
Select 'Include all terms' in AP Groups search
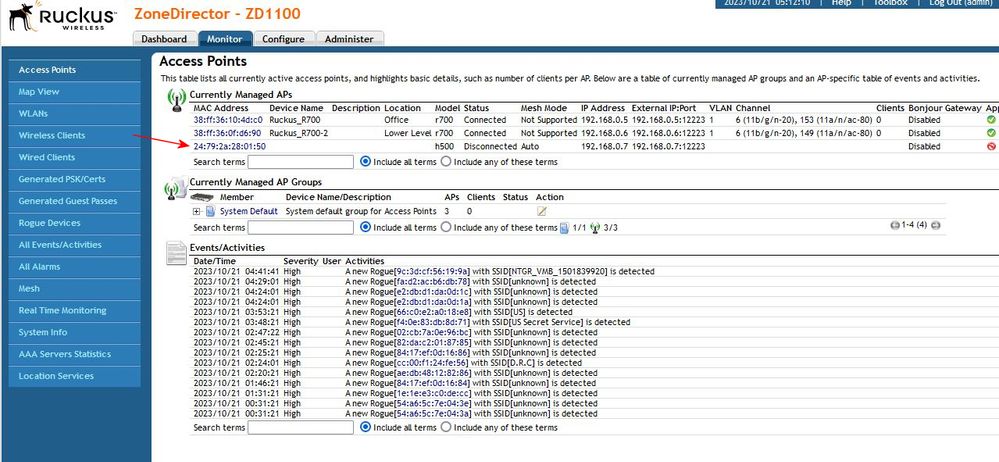pos(365,227)
